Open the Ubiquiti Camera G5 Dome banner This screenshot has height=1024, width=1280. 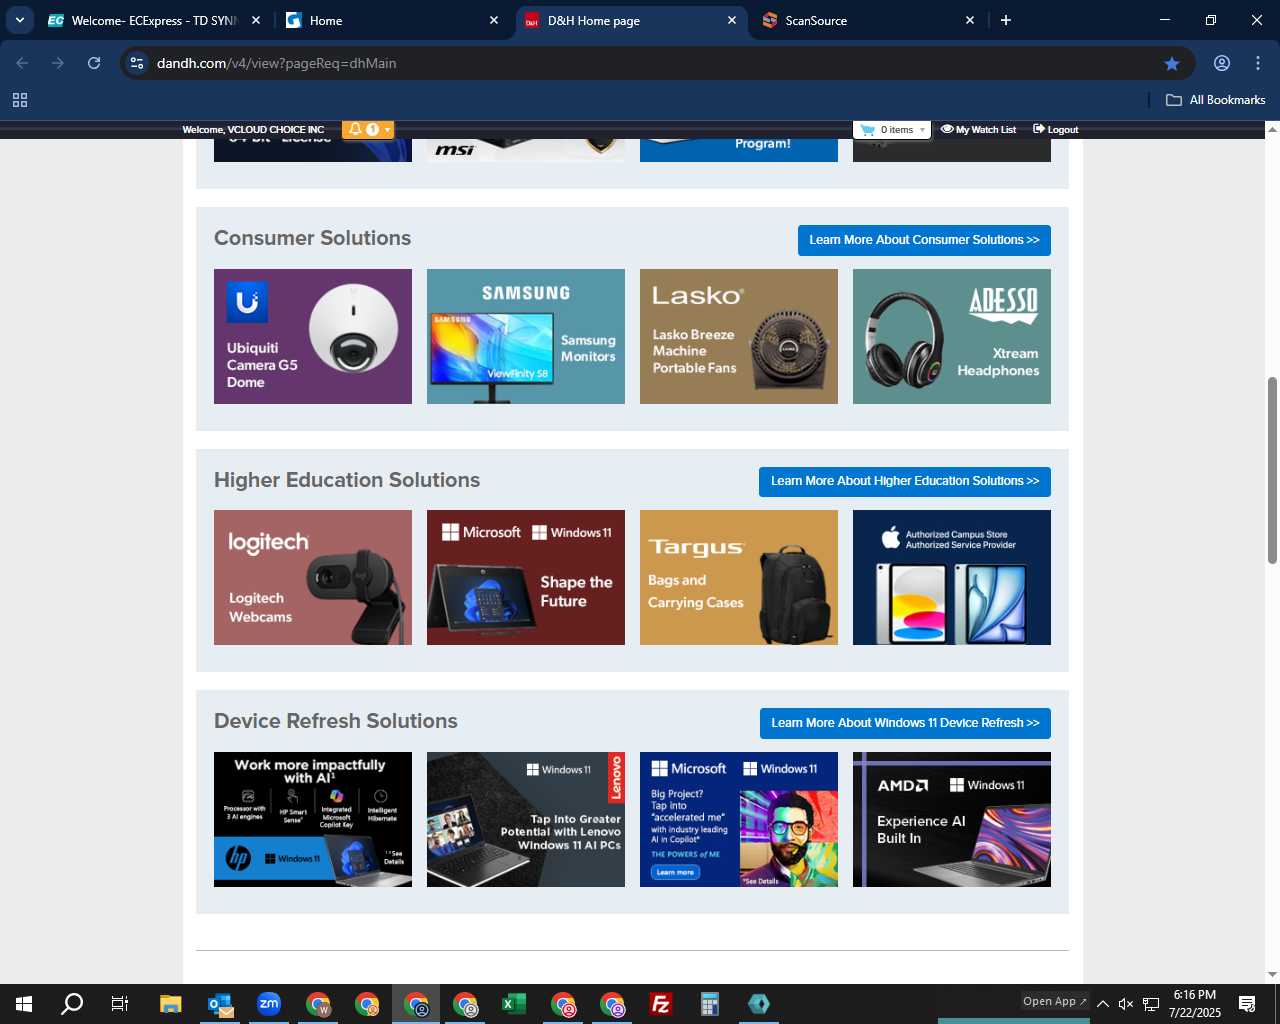click(313, 336)
